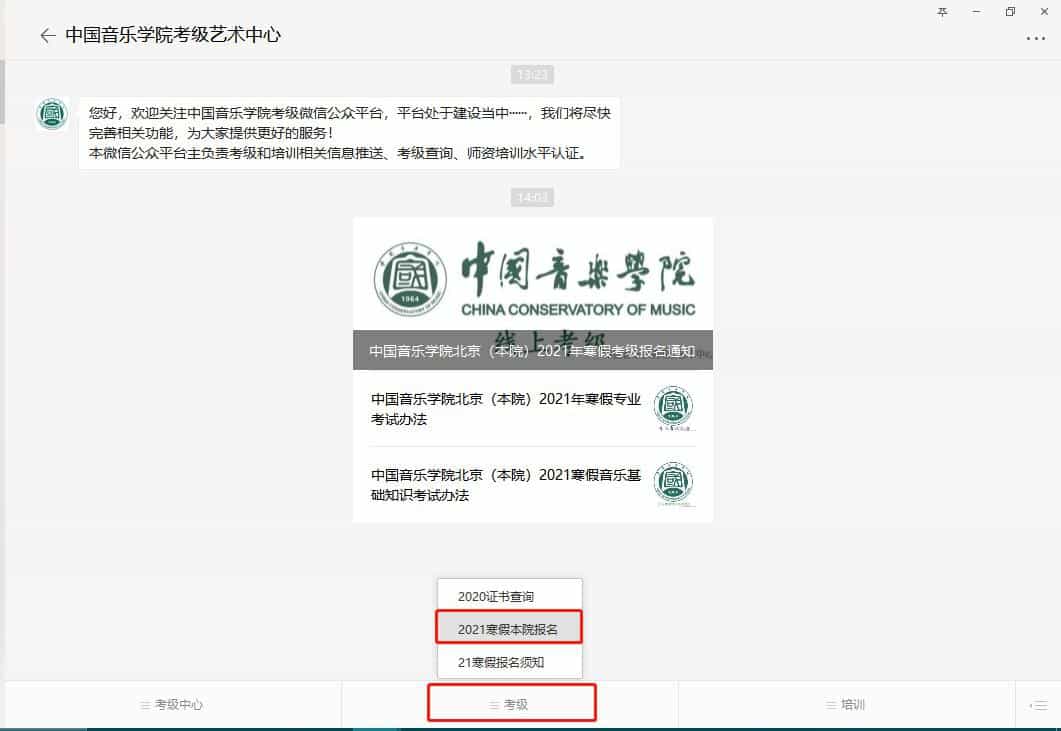Open the three-dot more options menu
This screenshot has width=1061, height=731.
click(1035, 39)
